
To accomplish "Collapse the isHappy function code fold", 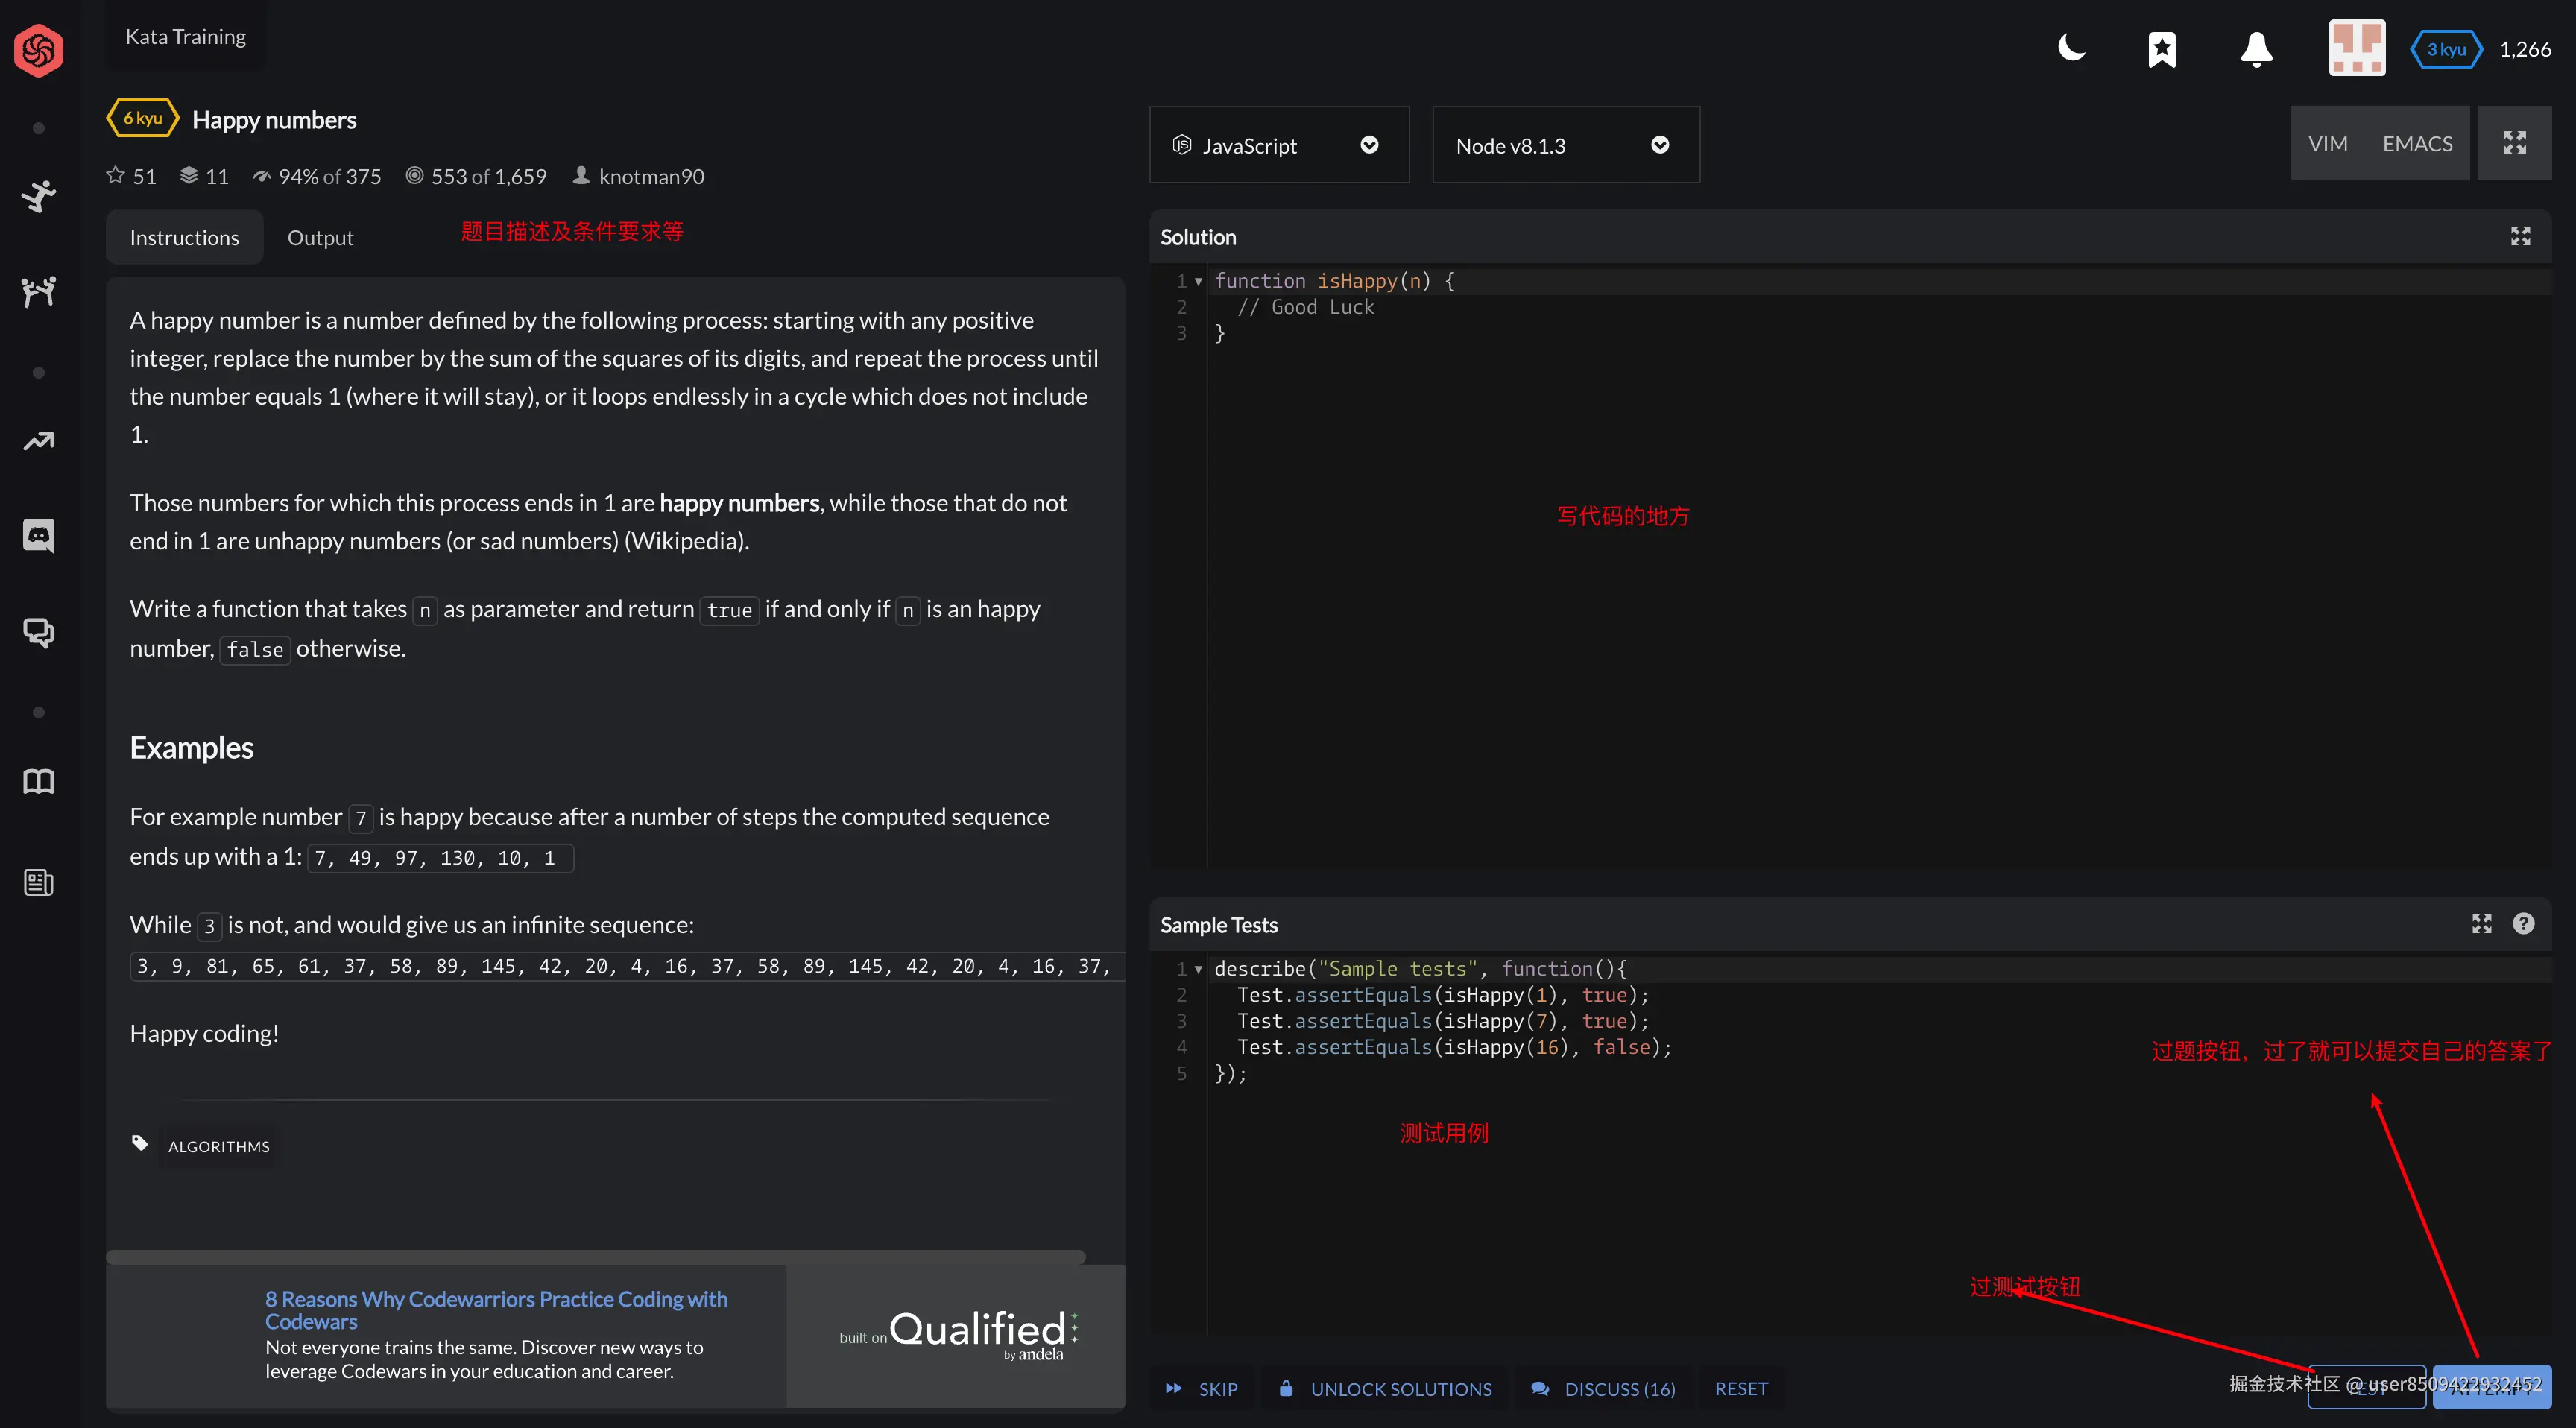I will click(1198, 281).
